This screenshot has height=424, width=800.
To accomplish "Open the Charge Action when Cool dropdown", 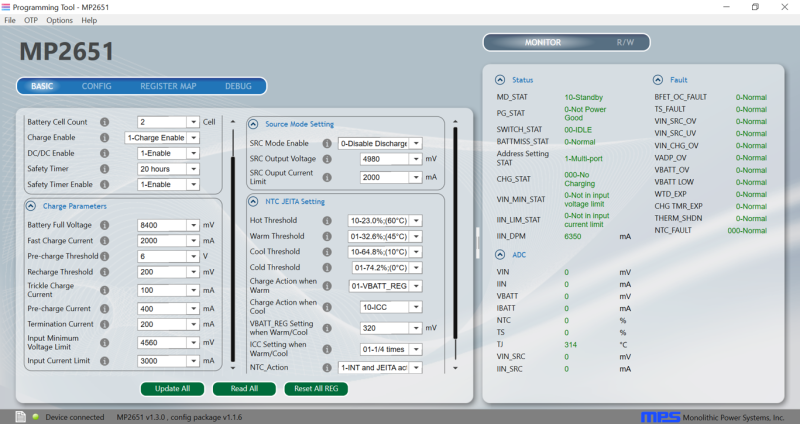I will click(416, 307).
